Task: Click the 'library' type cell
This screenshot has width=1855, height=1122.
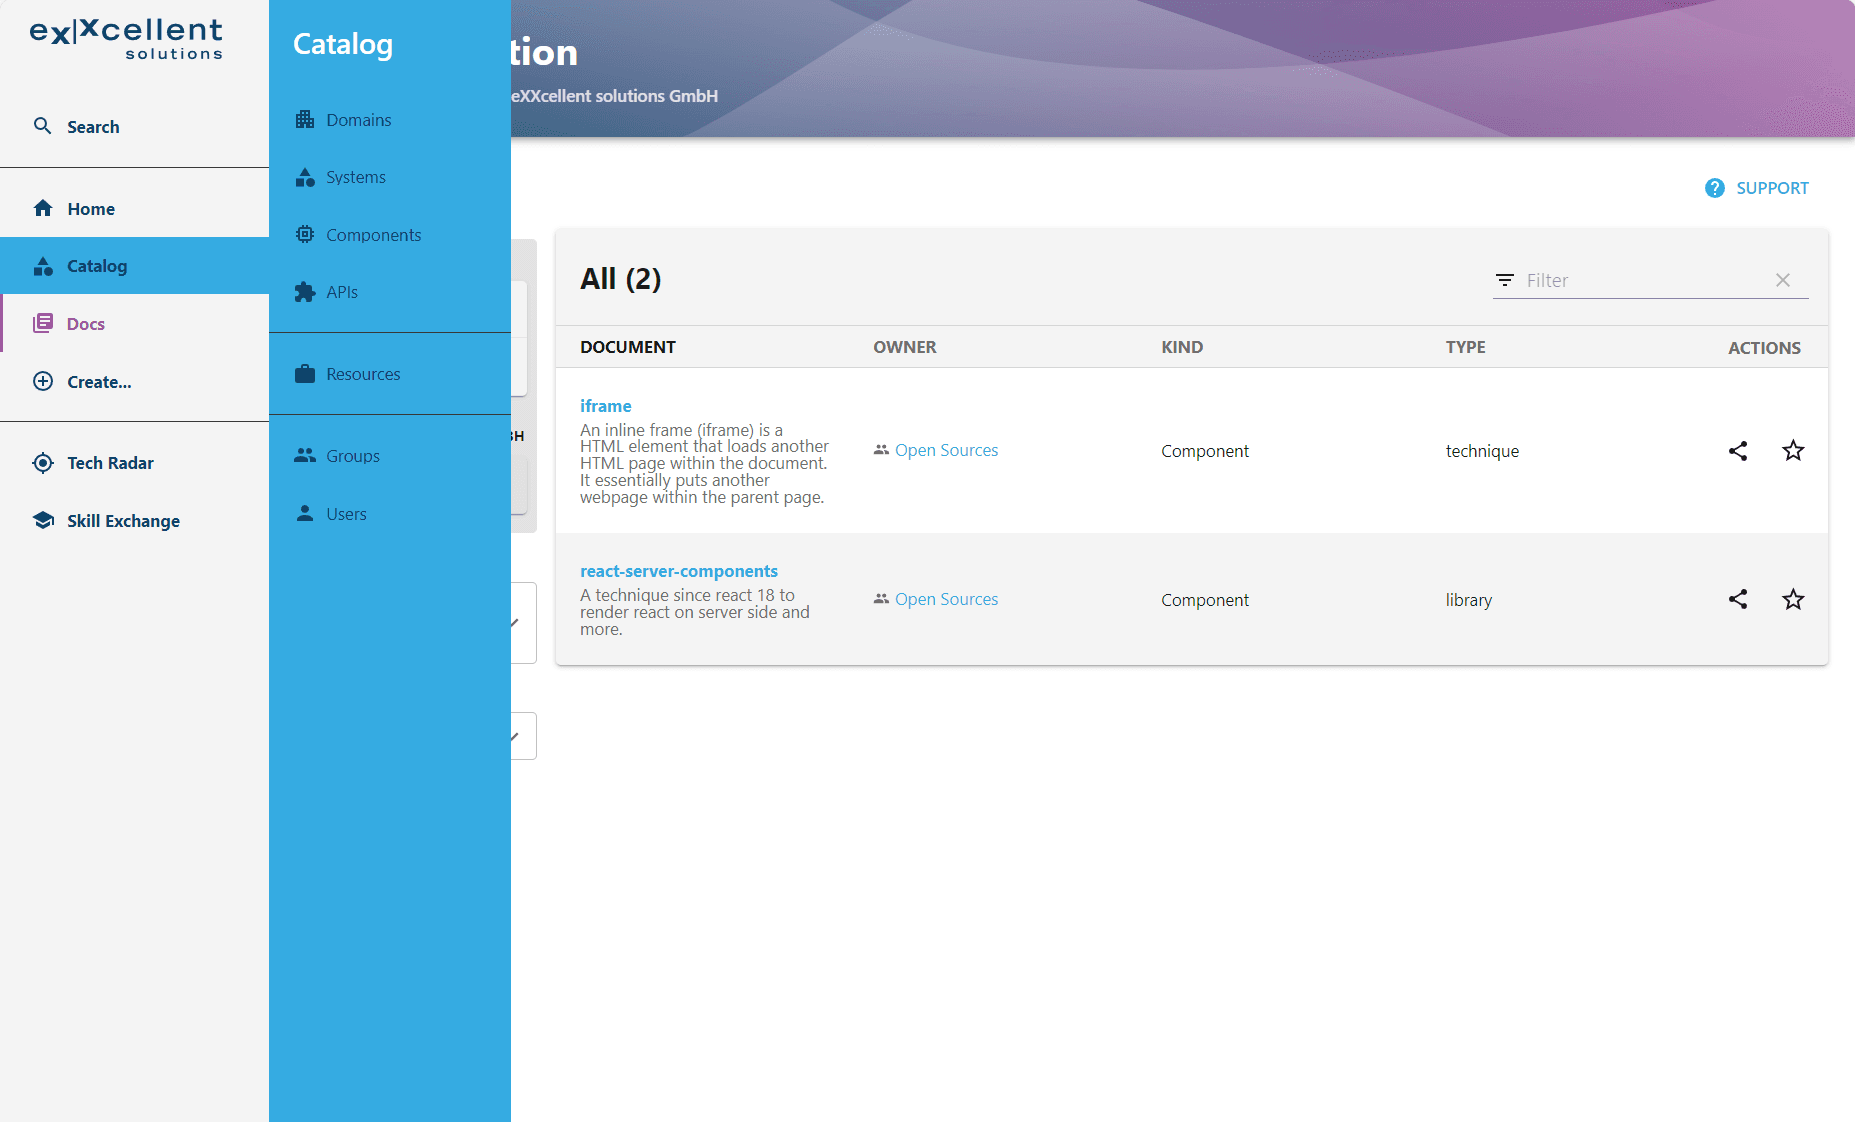Action: [1468, 600]
